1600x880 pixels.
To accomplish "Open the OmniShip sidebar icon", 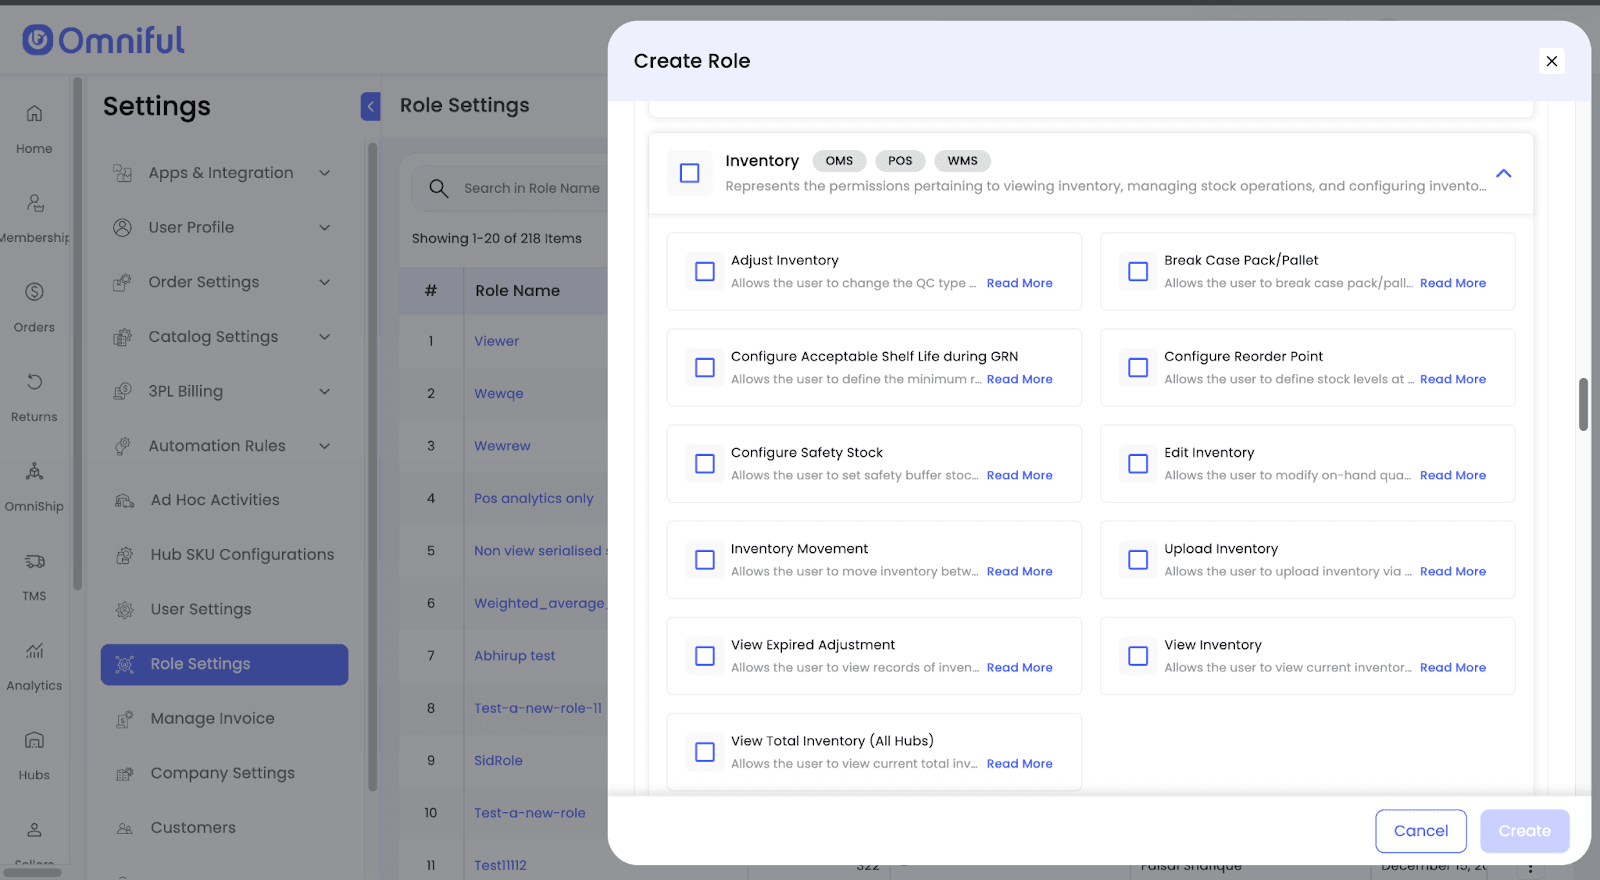I will pos(34,471).
